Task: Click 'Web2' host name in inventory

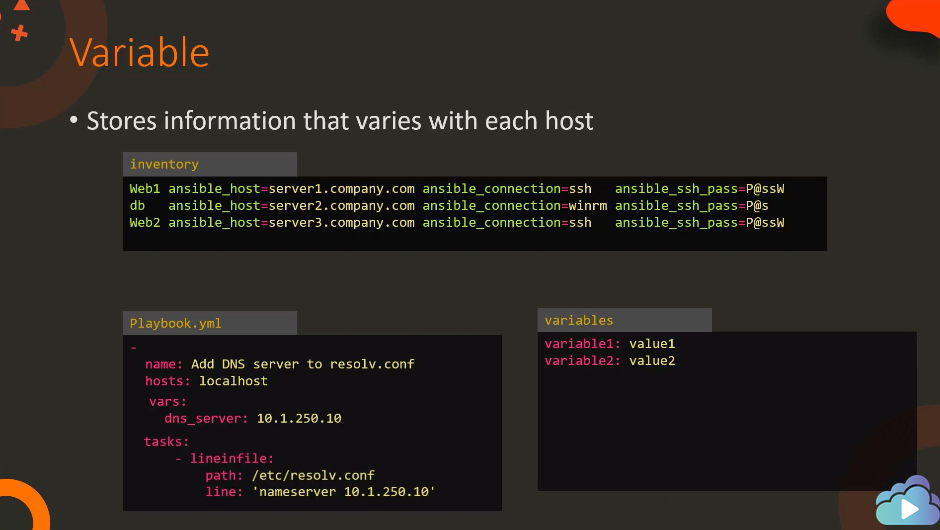Action: coord(145,222)
